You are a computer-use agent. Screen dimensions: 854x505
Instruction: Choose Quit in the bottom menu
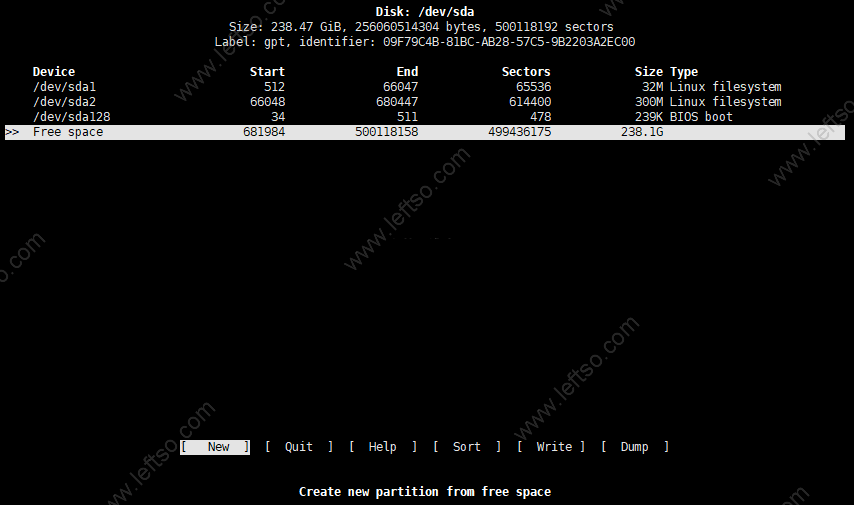(x=298, y=447)
